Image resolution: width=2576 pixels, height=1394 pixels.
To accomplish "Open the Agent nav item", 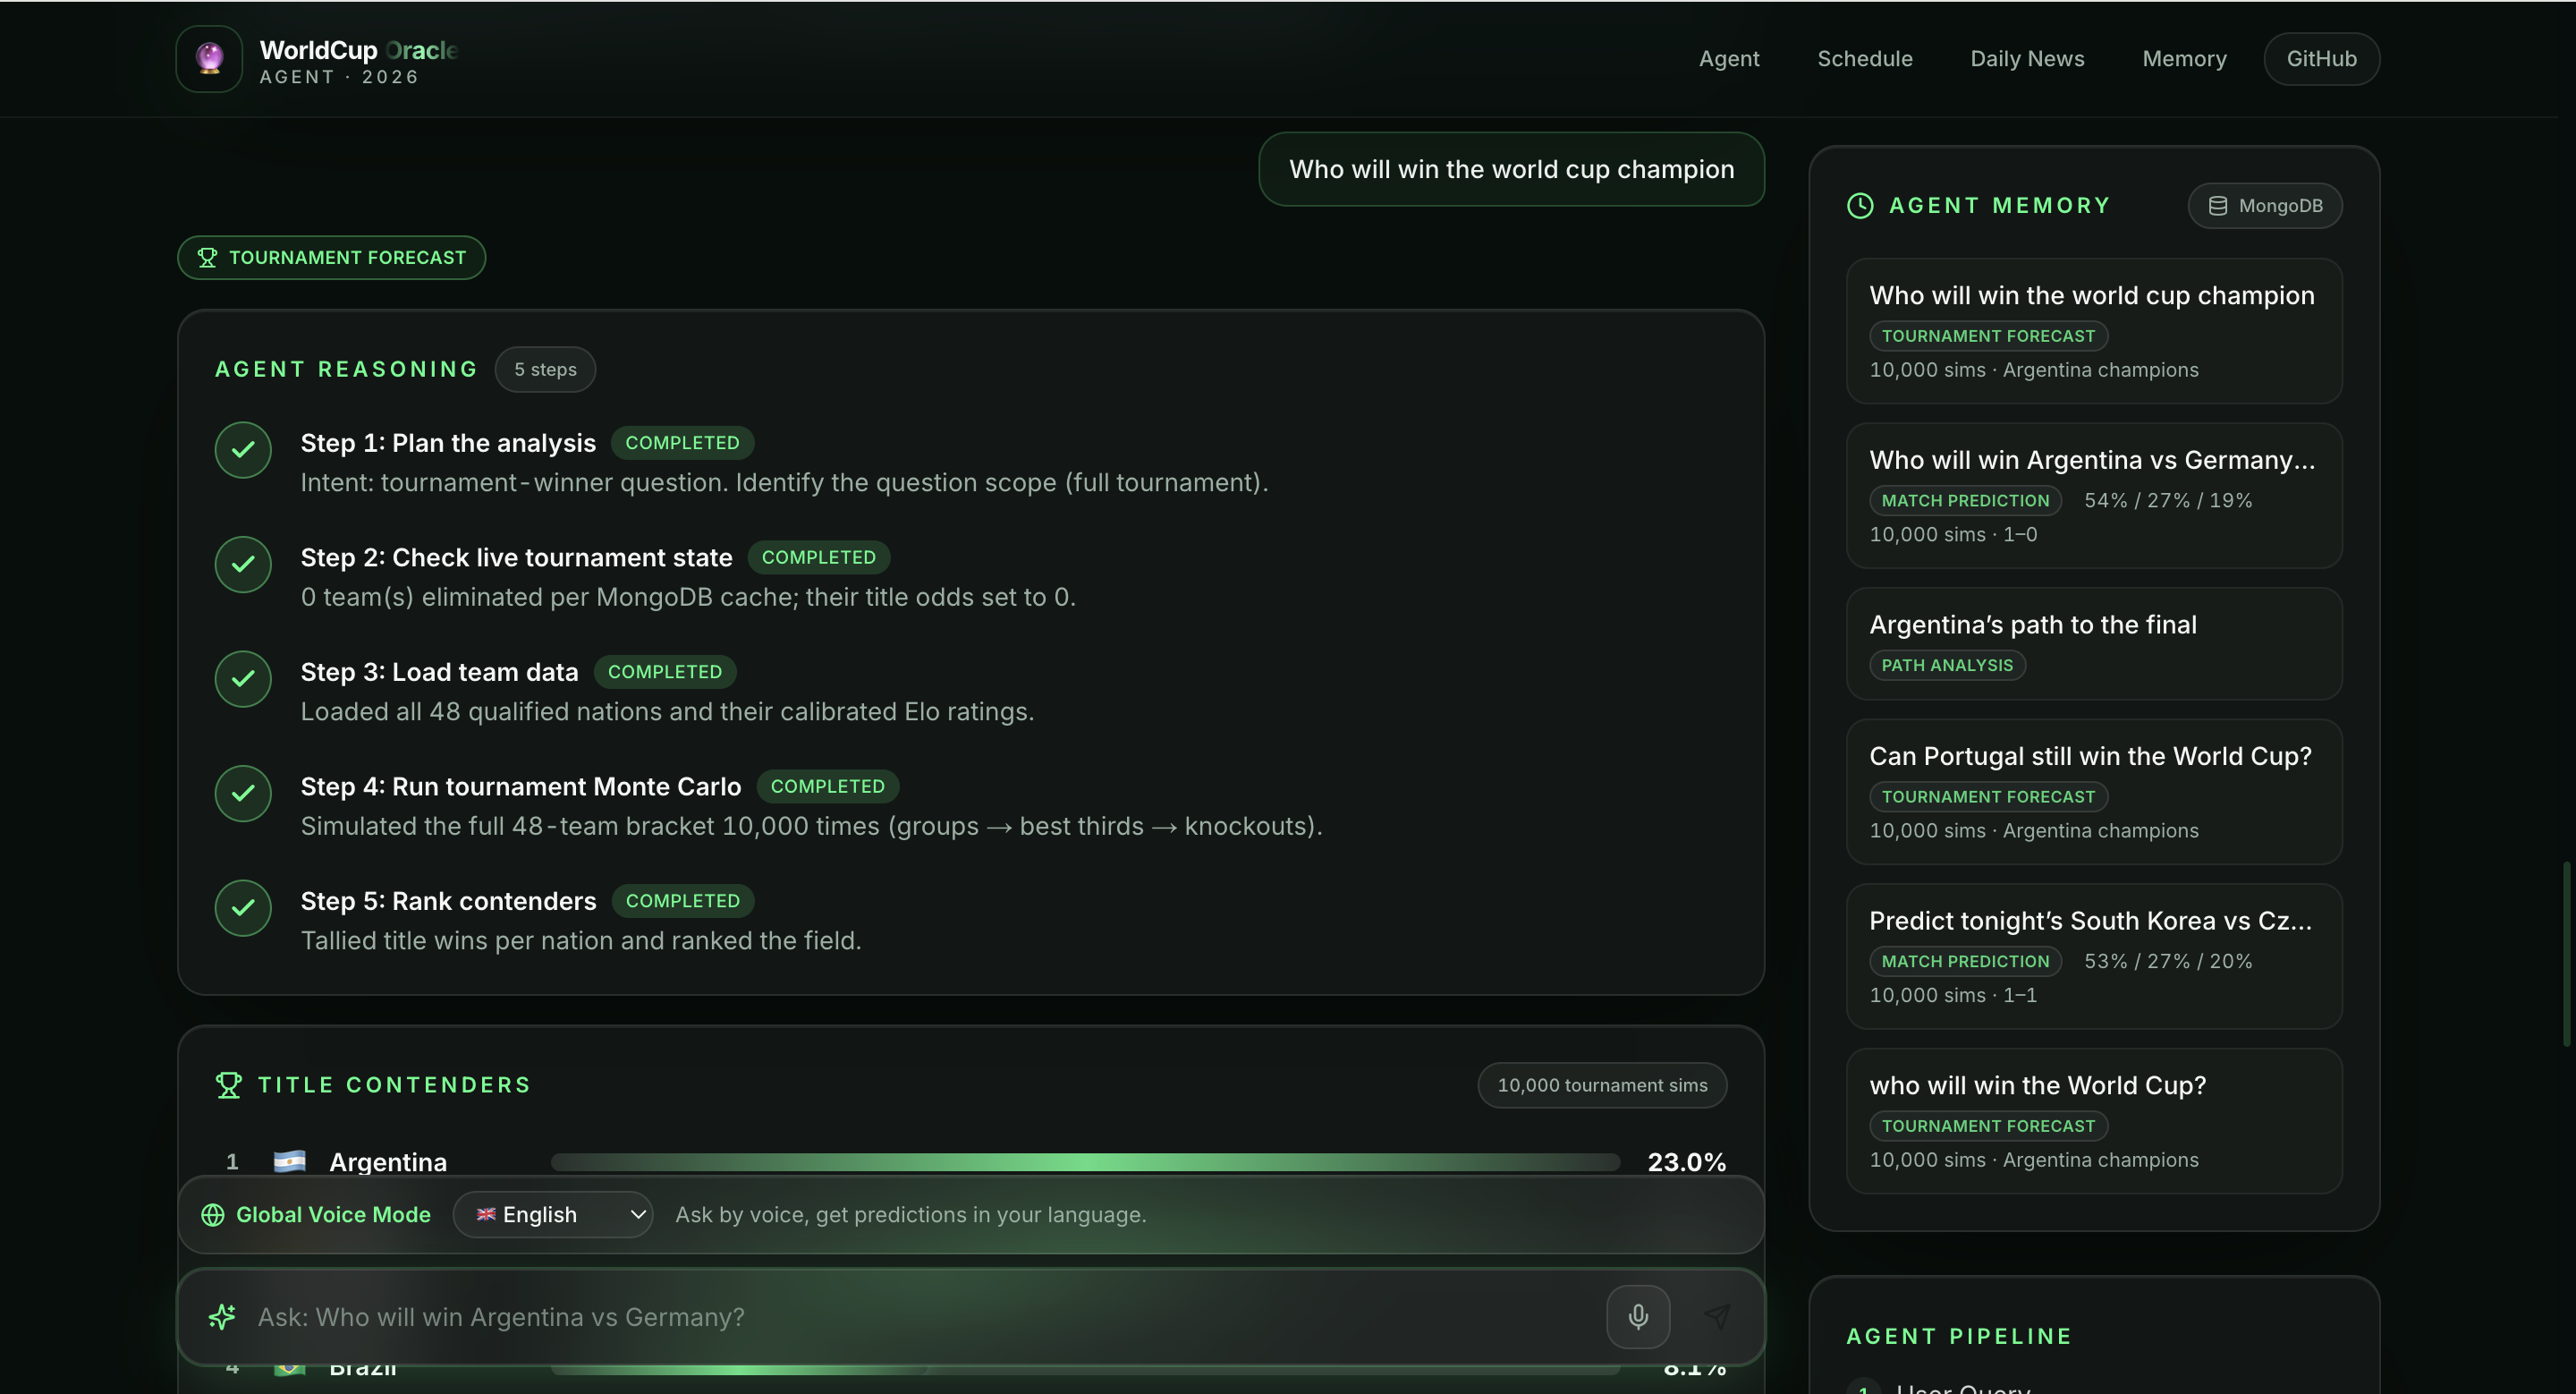I will pyautogui.click(x=1729, y=59).
